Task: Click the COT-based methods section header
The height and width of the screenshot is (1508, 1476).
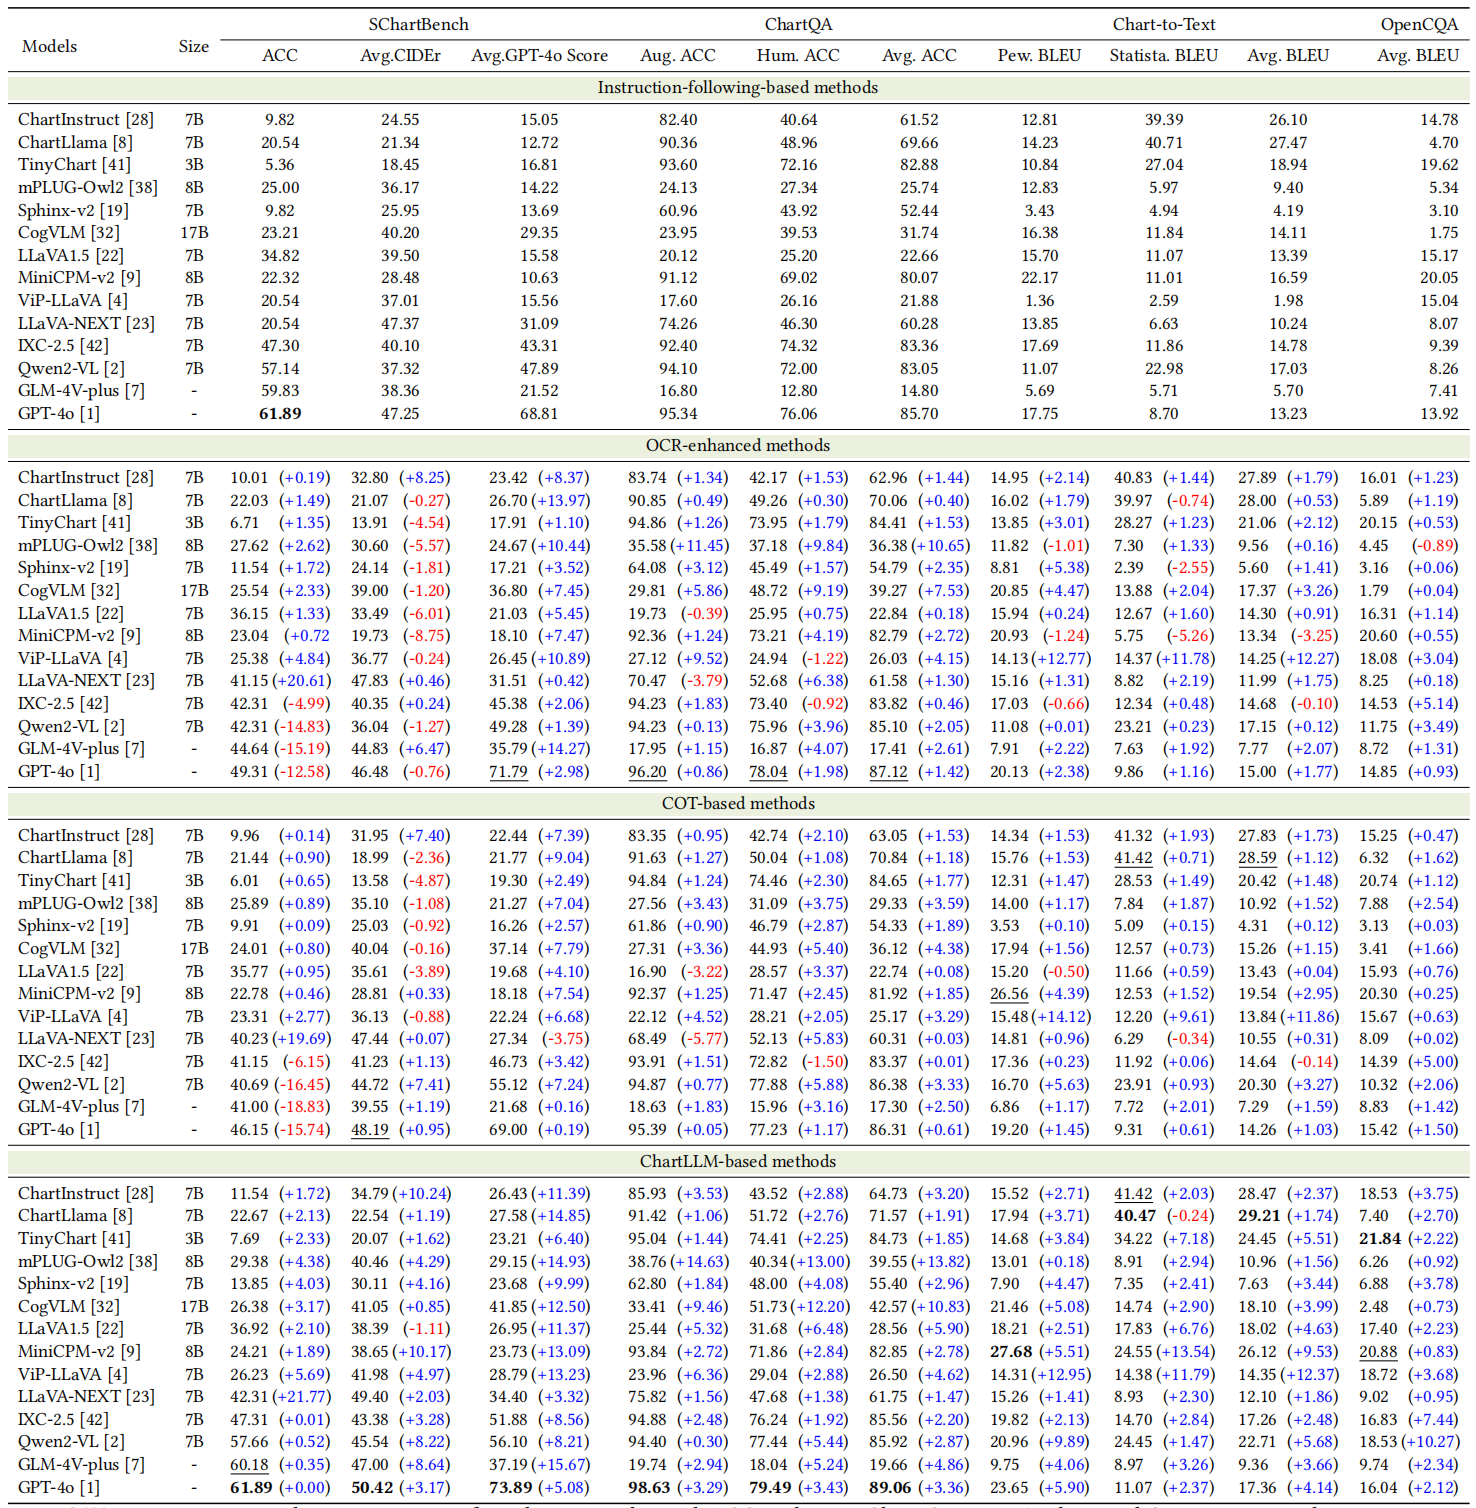Action: click(738, 802)
